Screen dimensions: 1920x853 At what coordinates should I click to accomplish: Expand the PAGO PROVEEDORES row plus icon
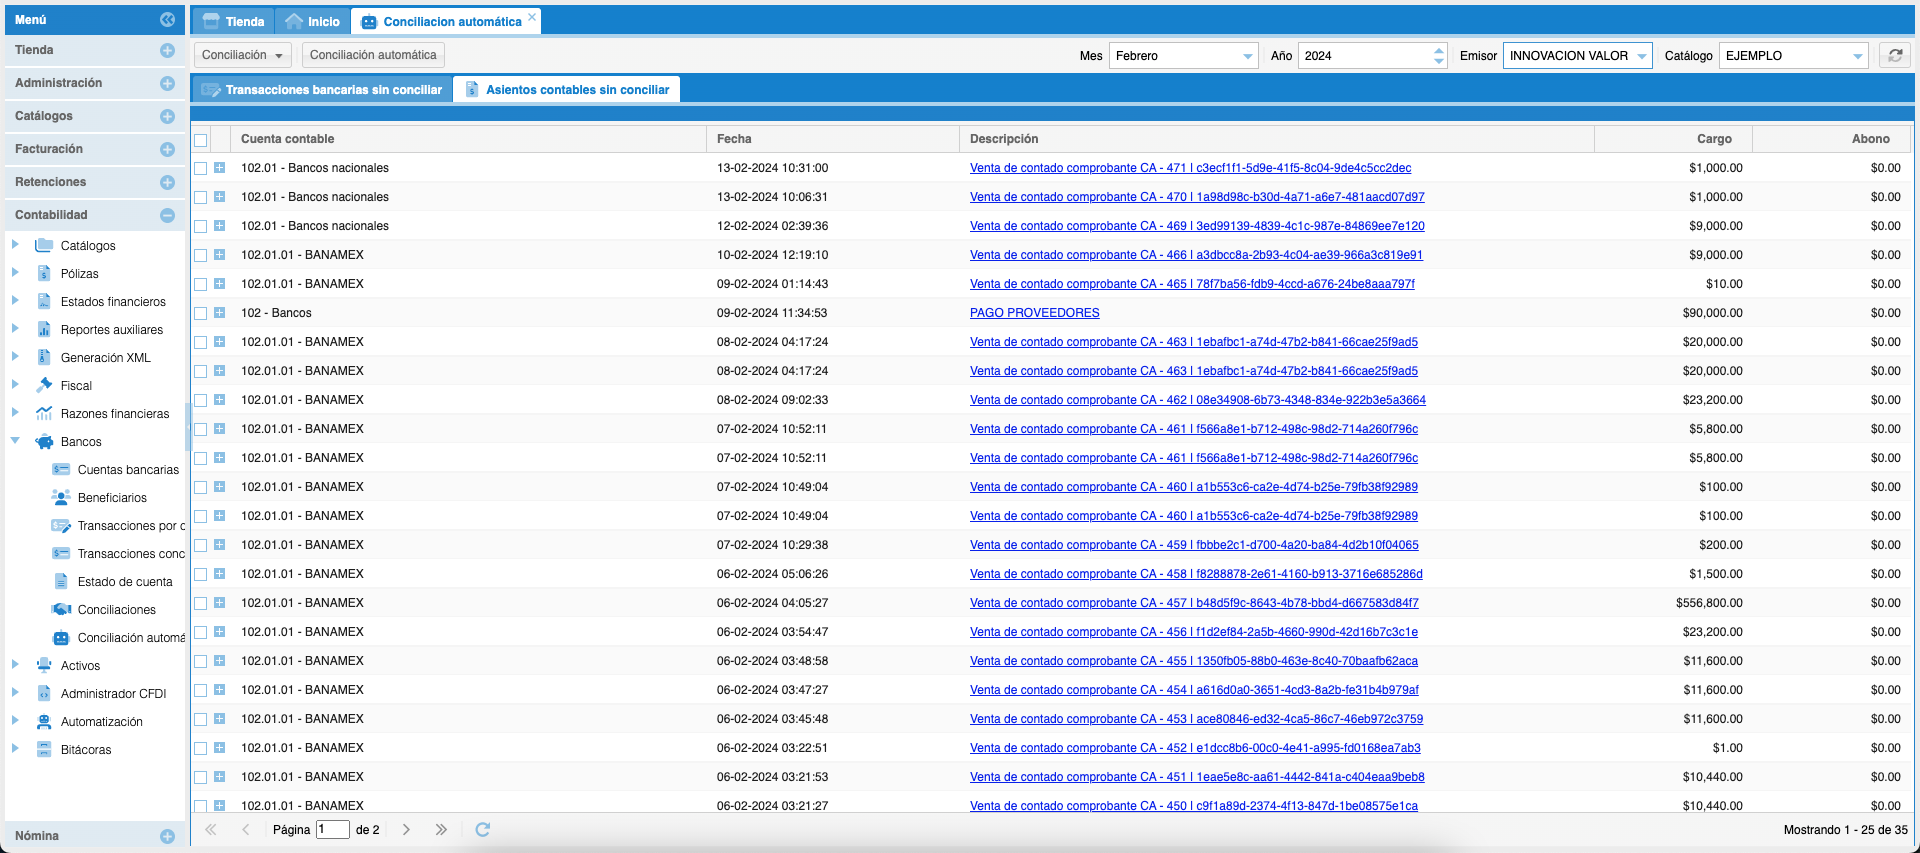point(219,313)
